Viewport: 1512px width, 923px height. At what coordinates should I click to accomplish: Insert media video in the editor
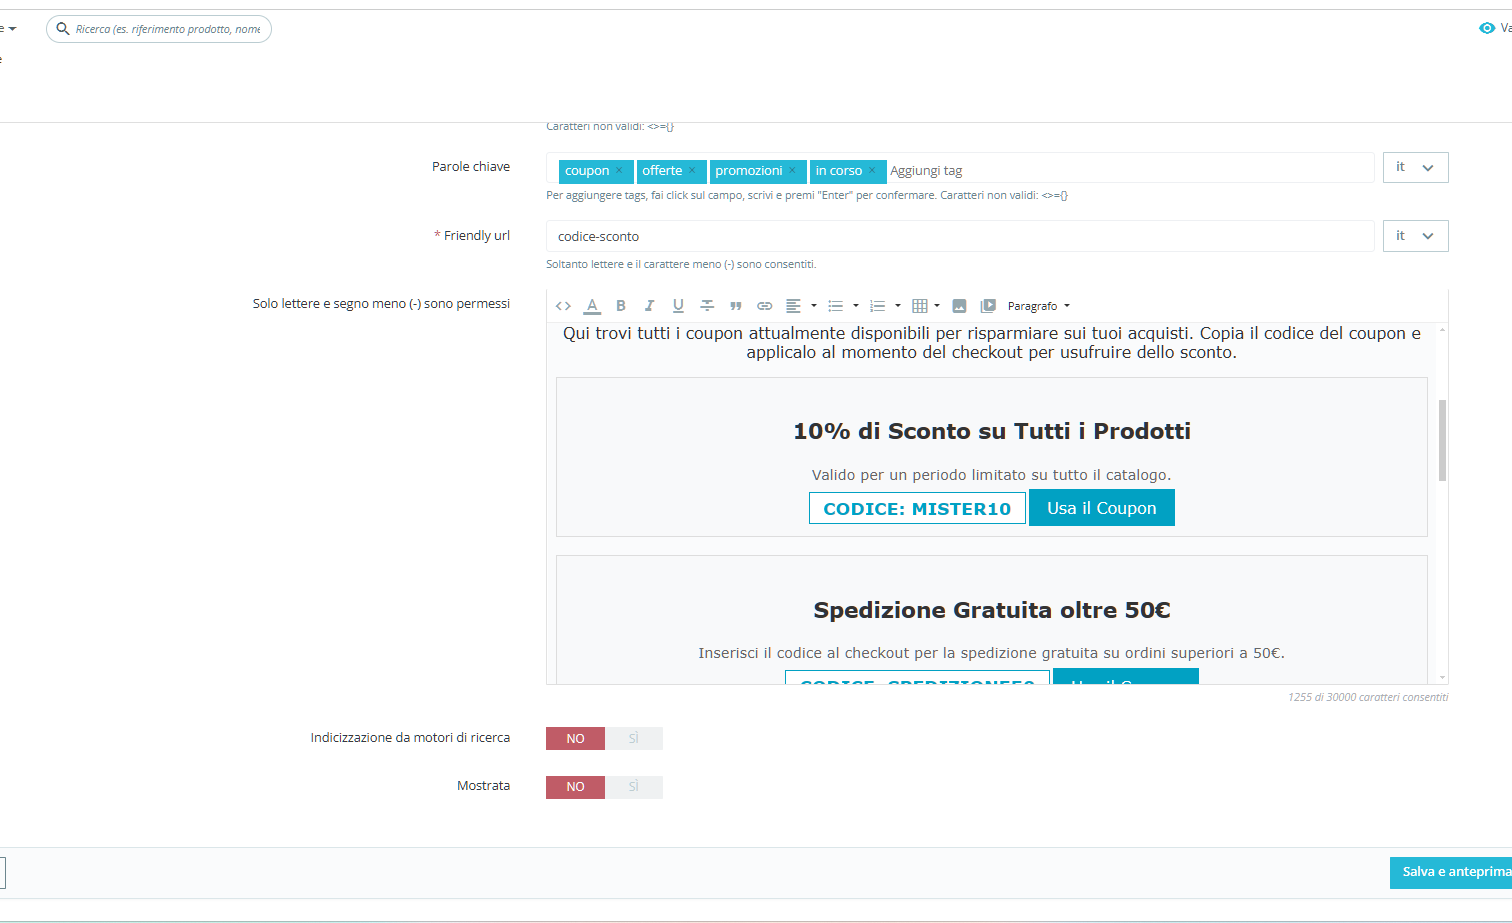(988, 306)
